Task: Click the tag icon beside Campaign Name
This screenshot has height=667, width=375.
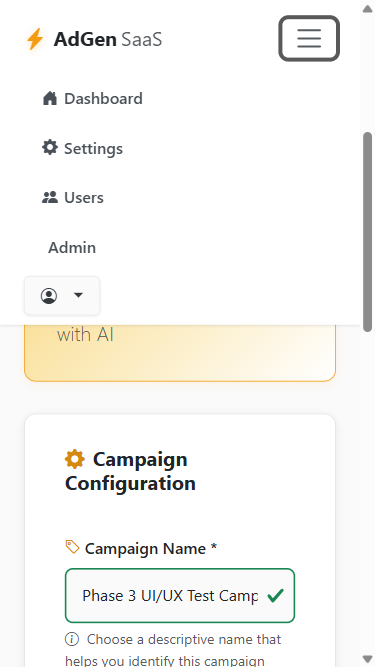Action: tap(72, 547)
